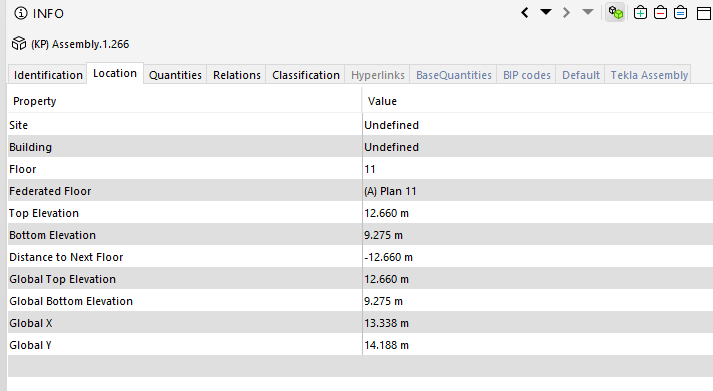Select the (KP) Assembly.1.266 title text

[x=80, y=44]
